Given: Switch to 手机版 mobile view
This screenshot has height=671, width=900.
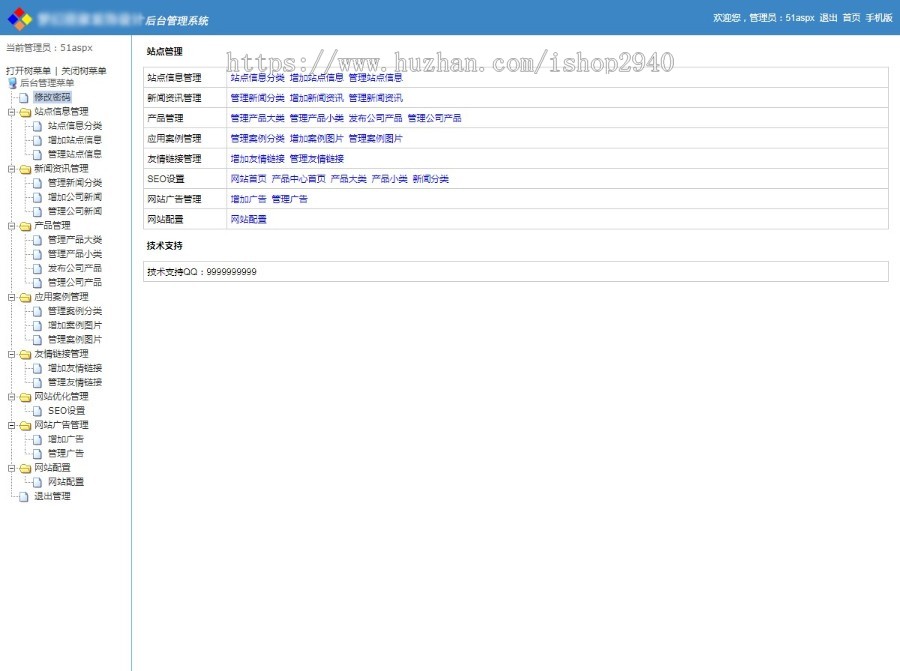Looking at the screenshot, I should [x=881, y=17].
